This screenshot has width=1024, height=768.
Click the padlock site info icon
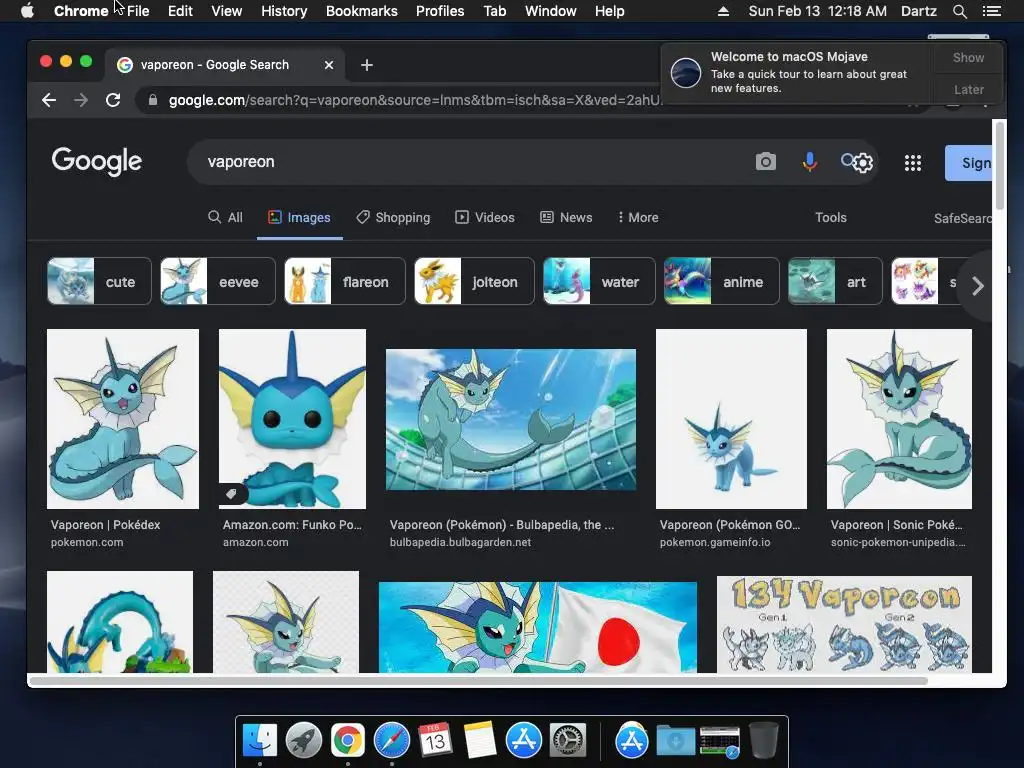(153, 100)
